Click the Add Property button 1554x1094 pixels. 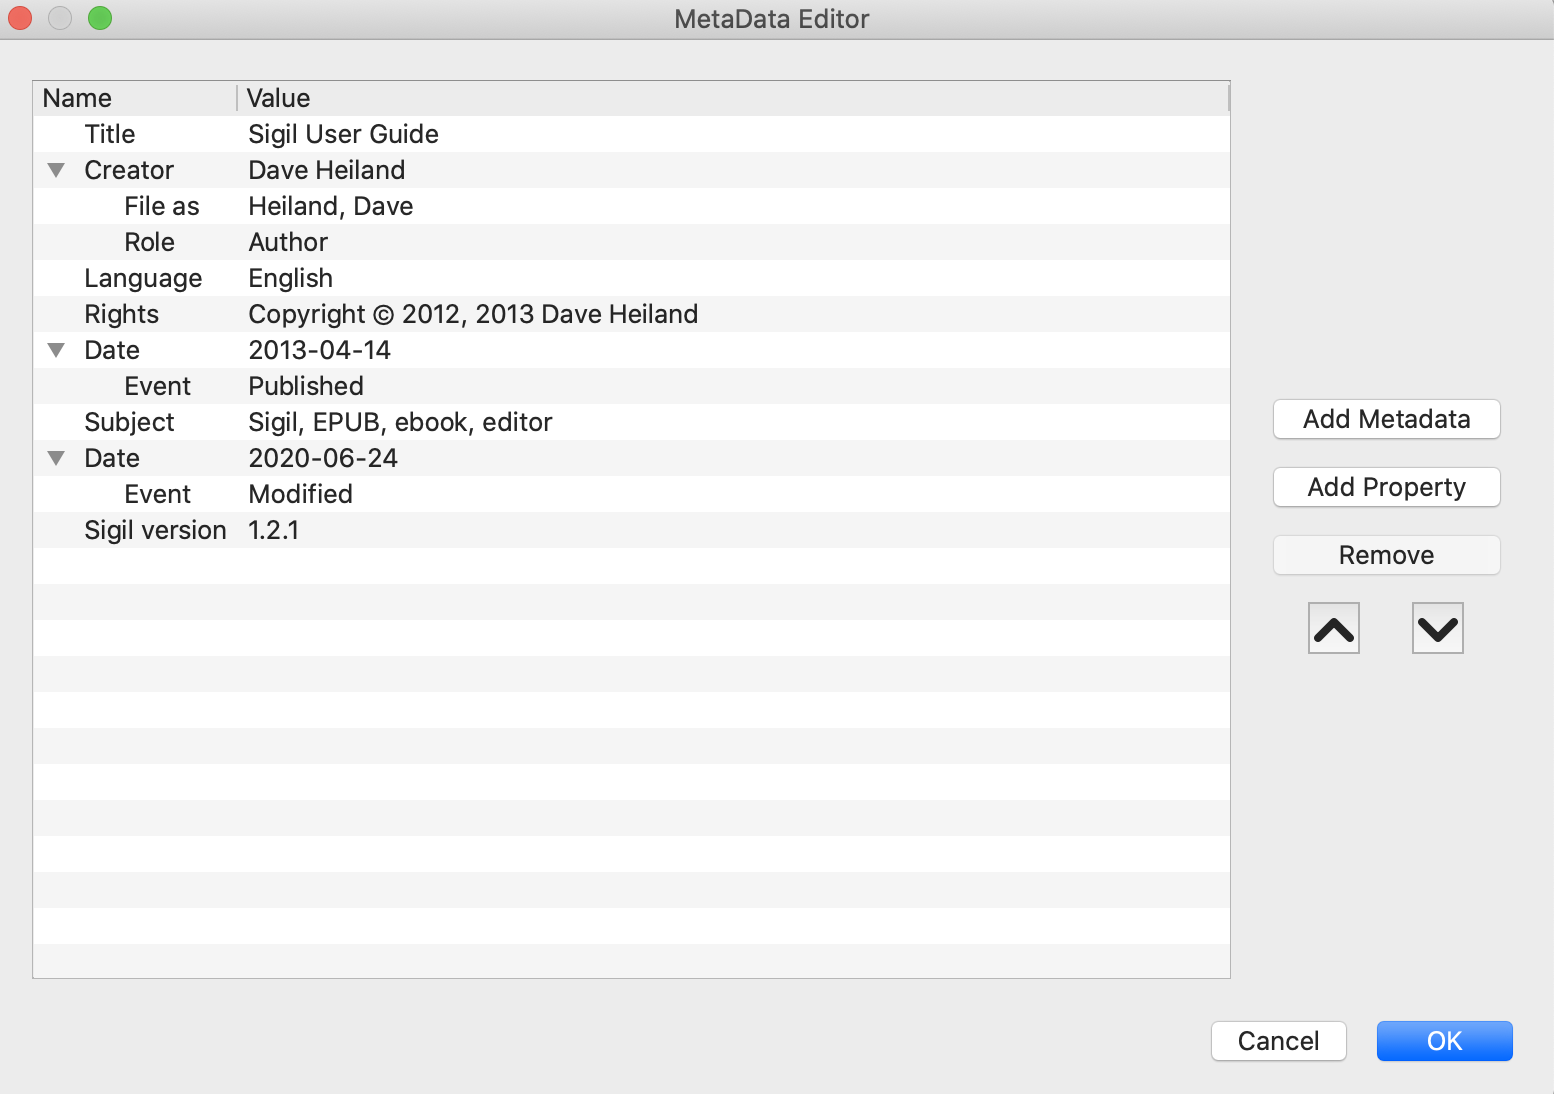1386,487
